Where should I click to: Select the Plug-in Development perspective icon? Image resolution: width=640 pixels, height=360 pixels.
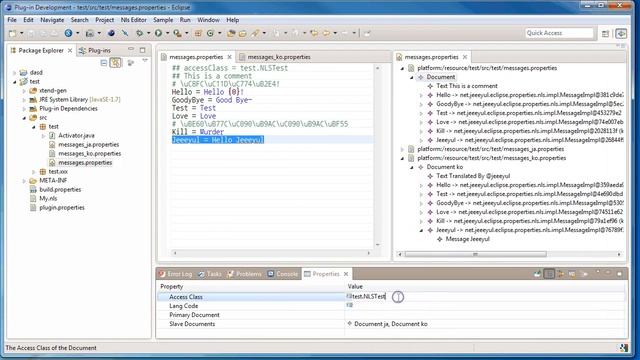(621, 33)
